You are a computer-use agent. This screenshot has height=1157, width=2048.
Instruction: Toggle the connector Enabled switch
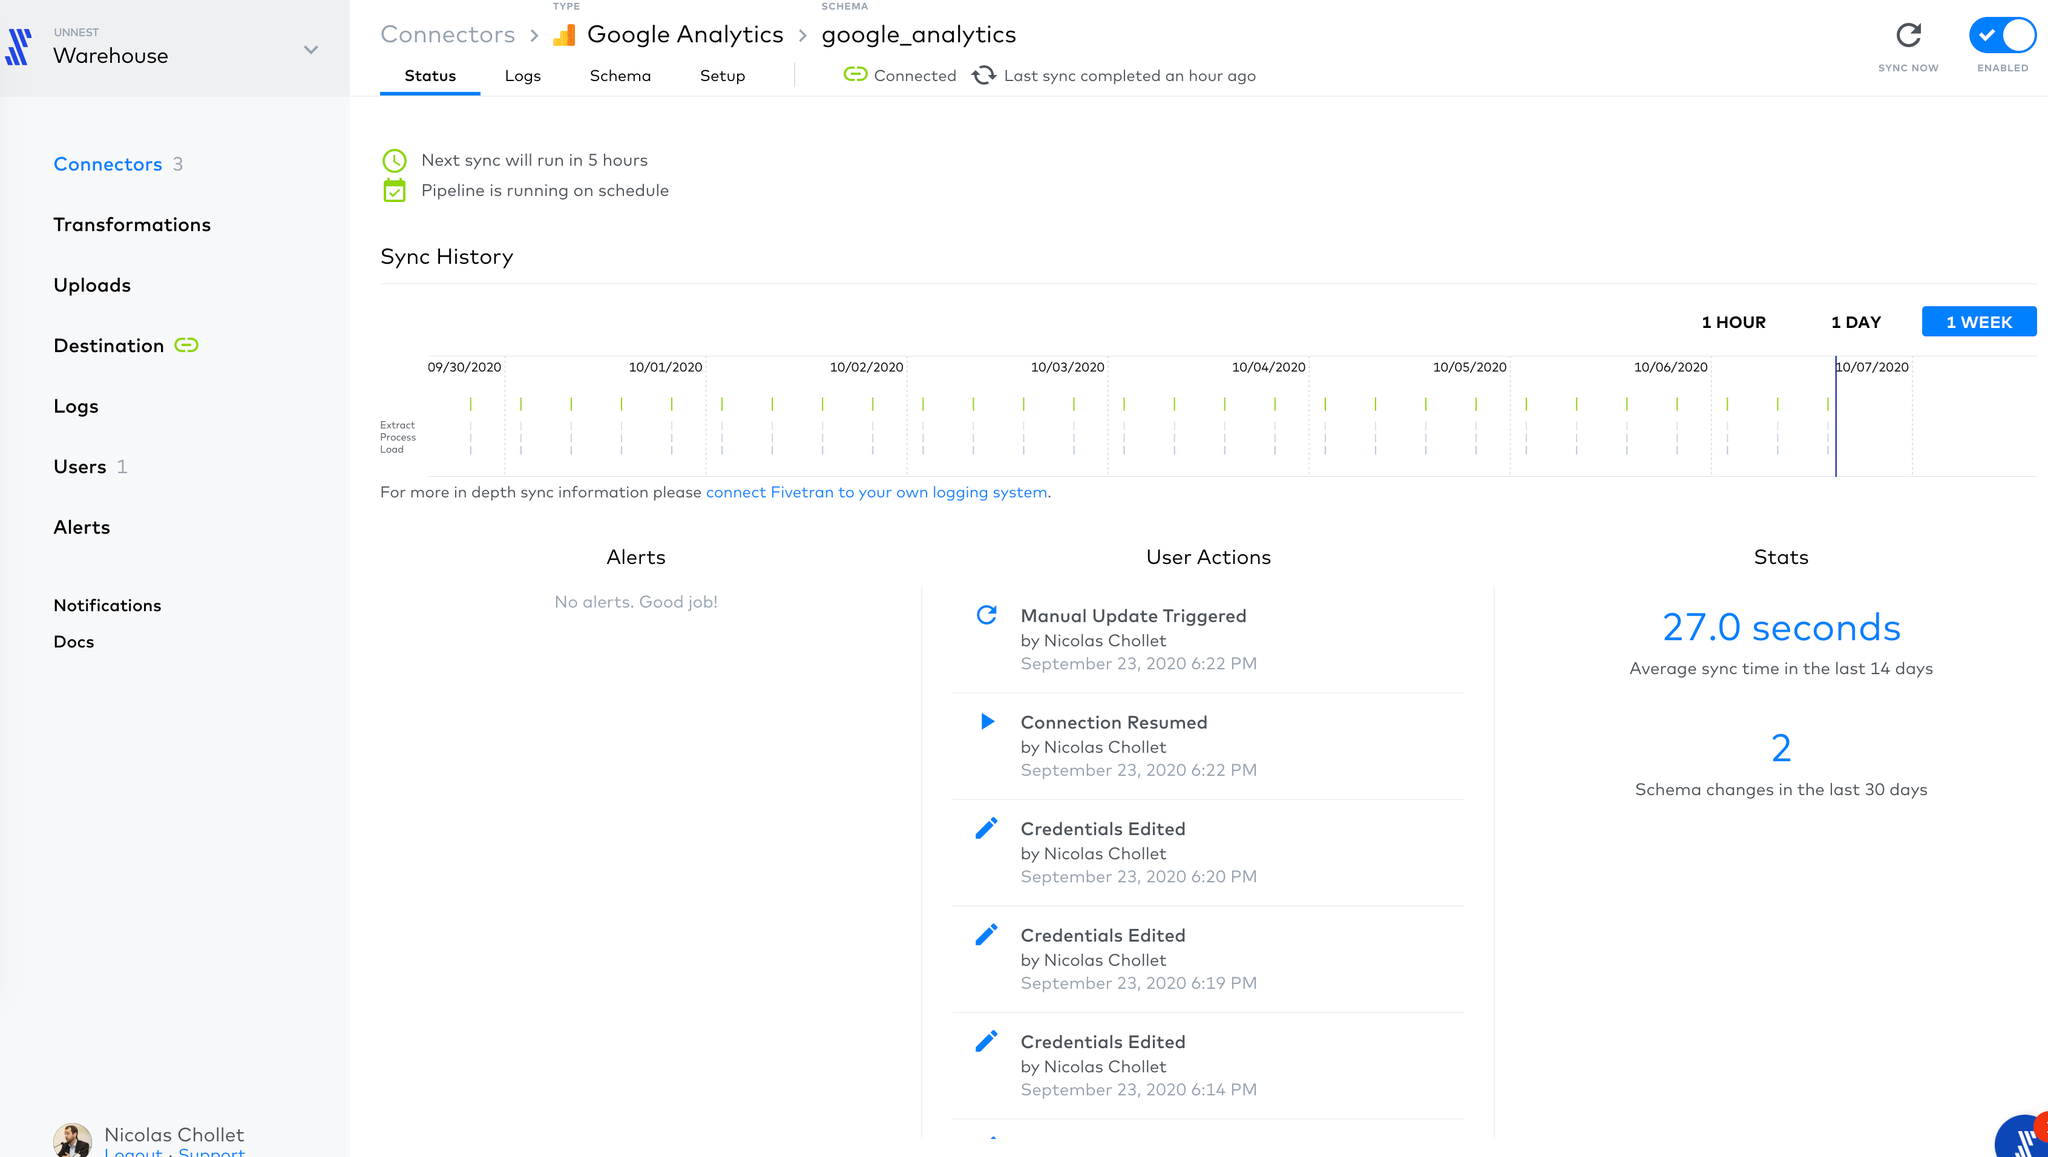pyautogui.click(x=2002, y=35)
